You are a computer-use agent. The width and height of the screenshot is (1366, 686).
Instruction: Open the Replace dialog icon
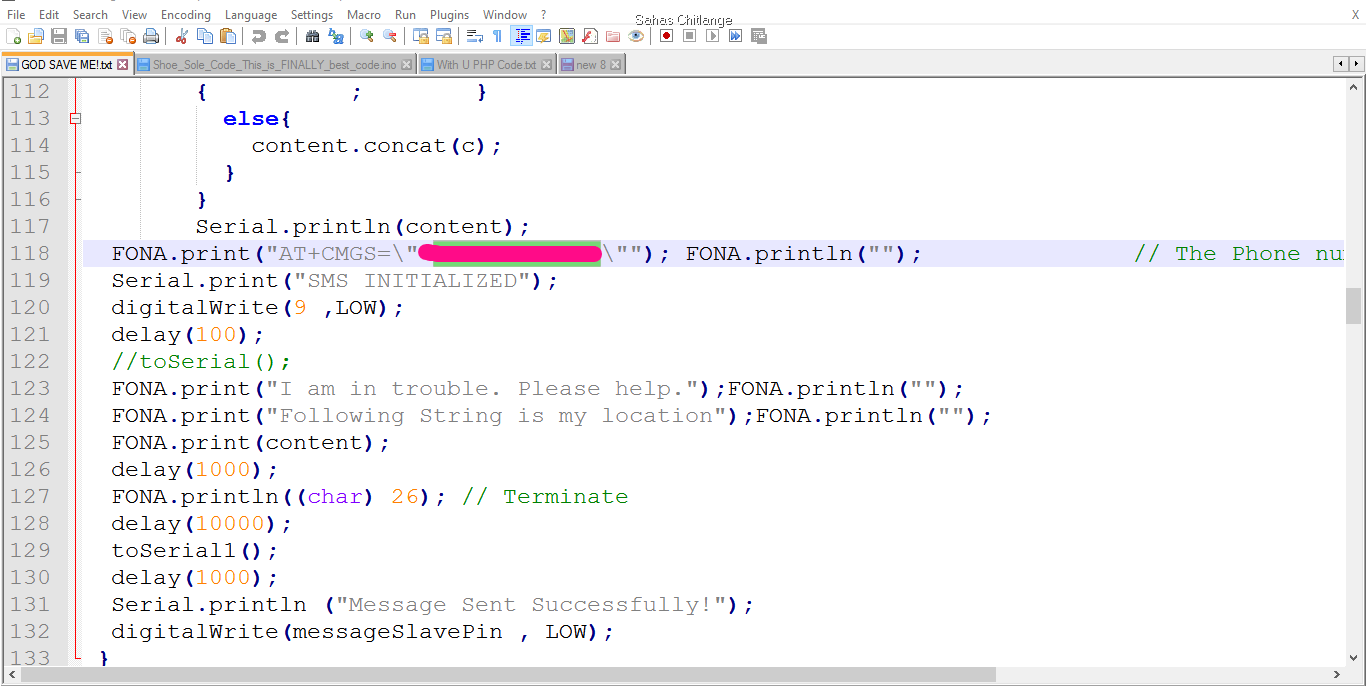tap(336, 36)
